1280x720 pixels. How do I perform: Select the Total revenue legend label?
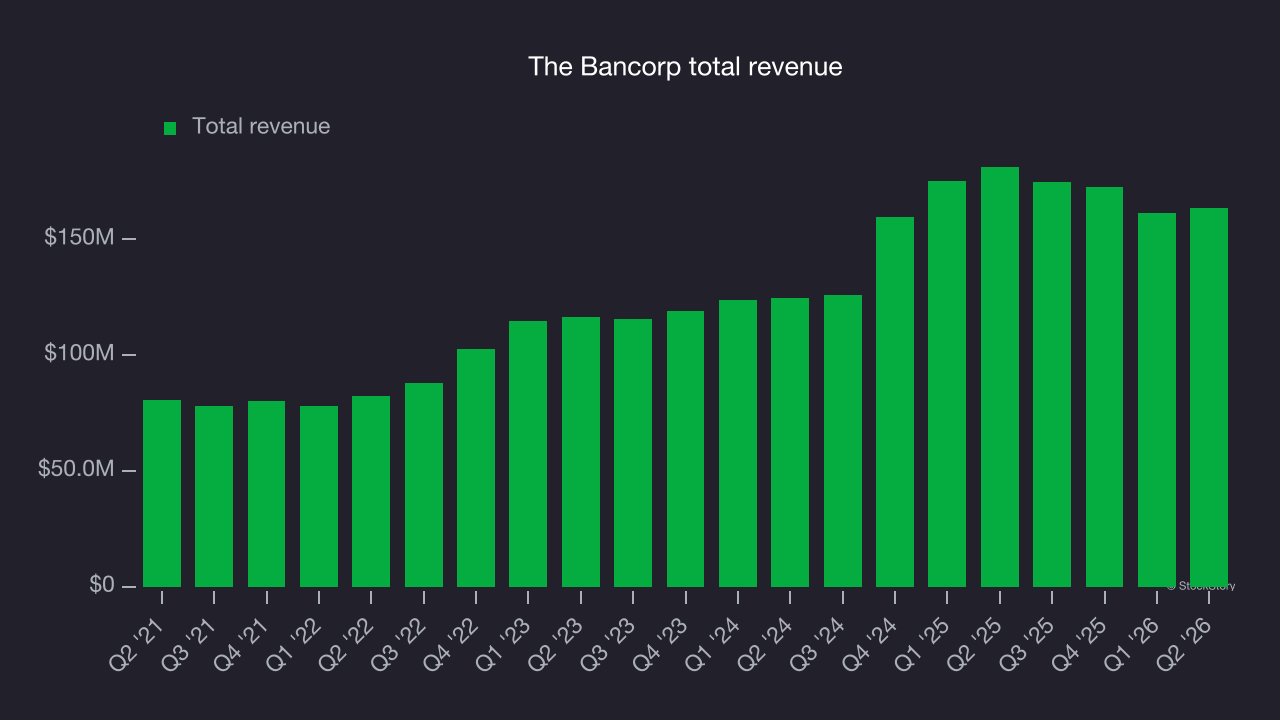[261, 127]
